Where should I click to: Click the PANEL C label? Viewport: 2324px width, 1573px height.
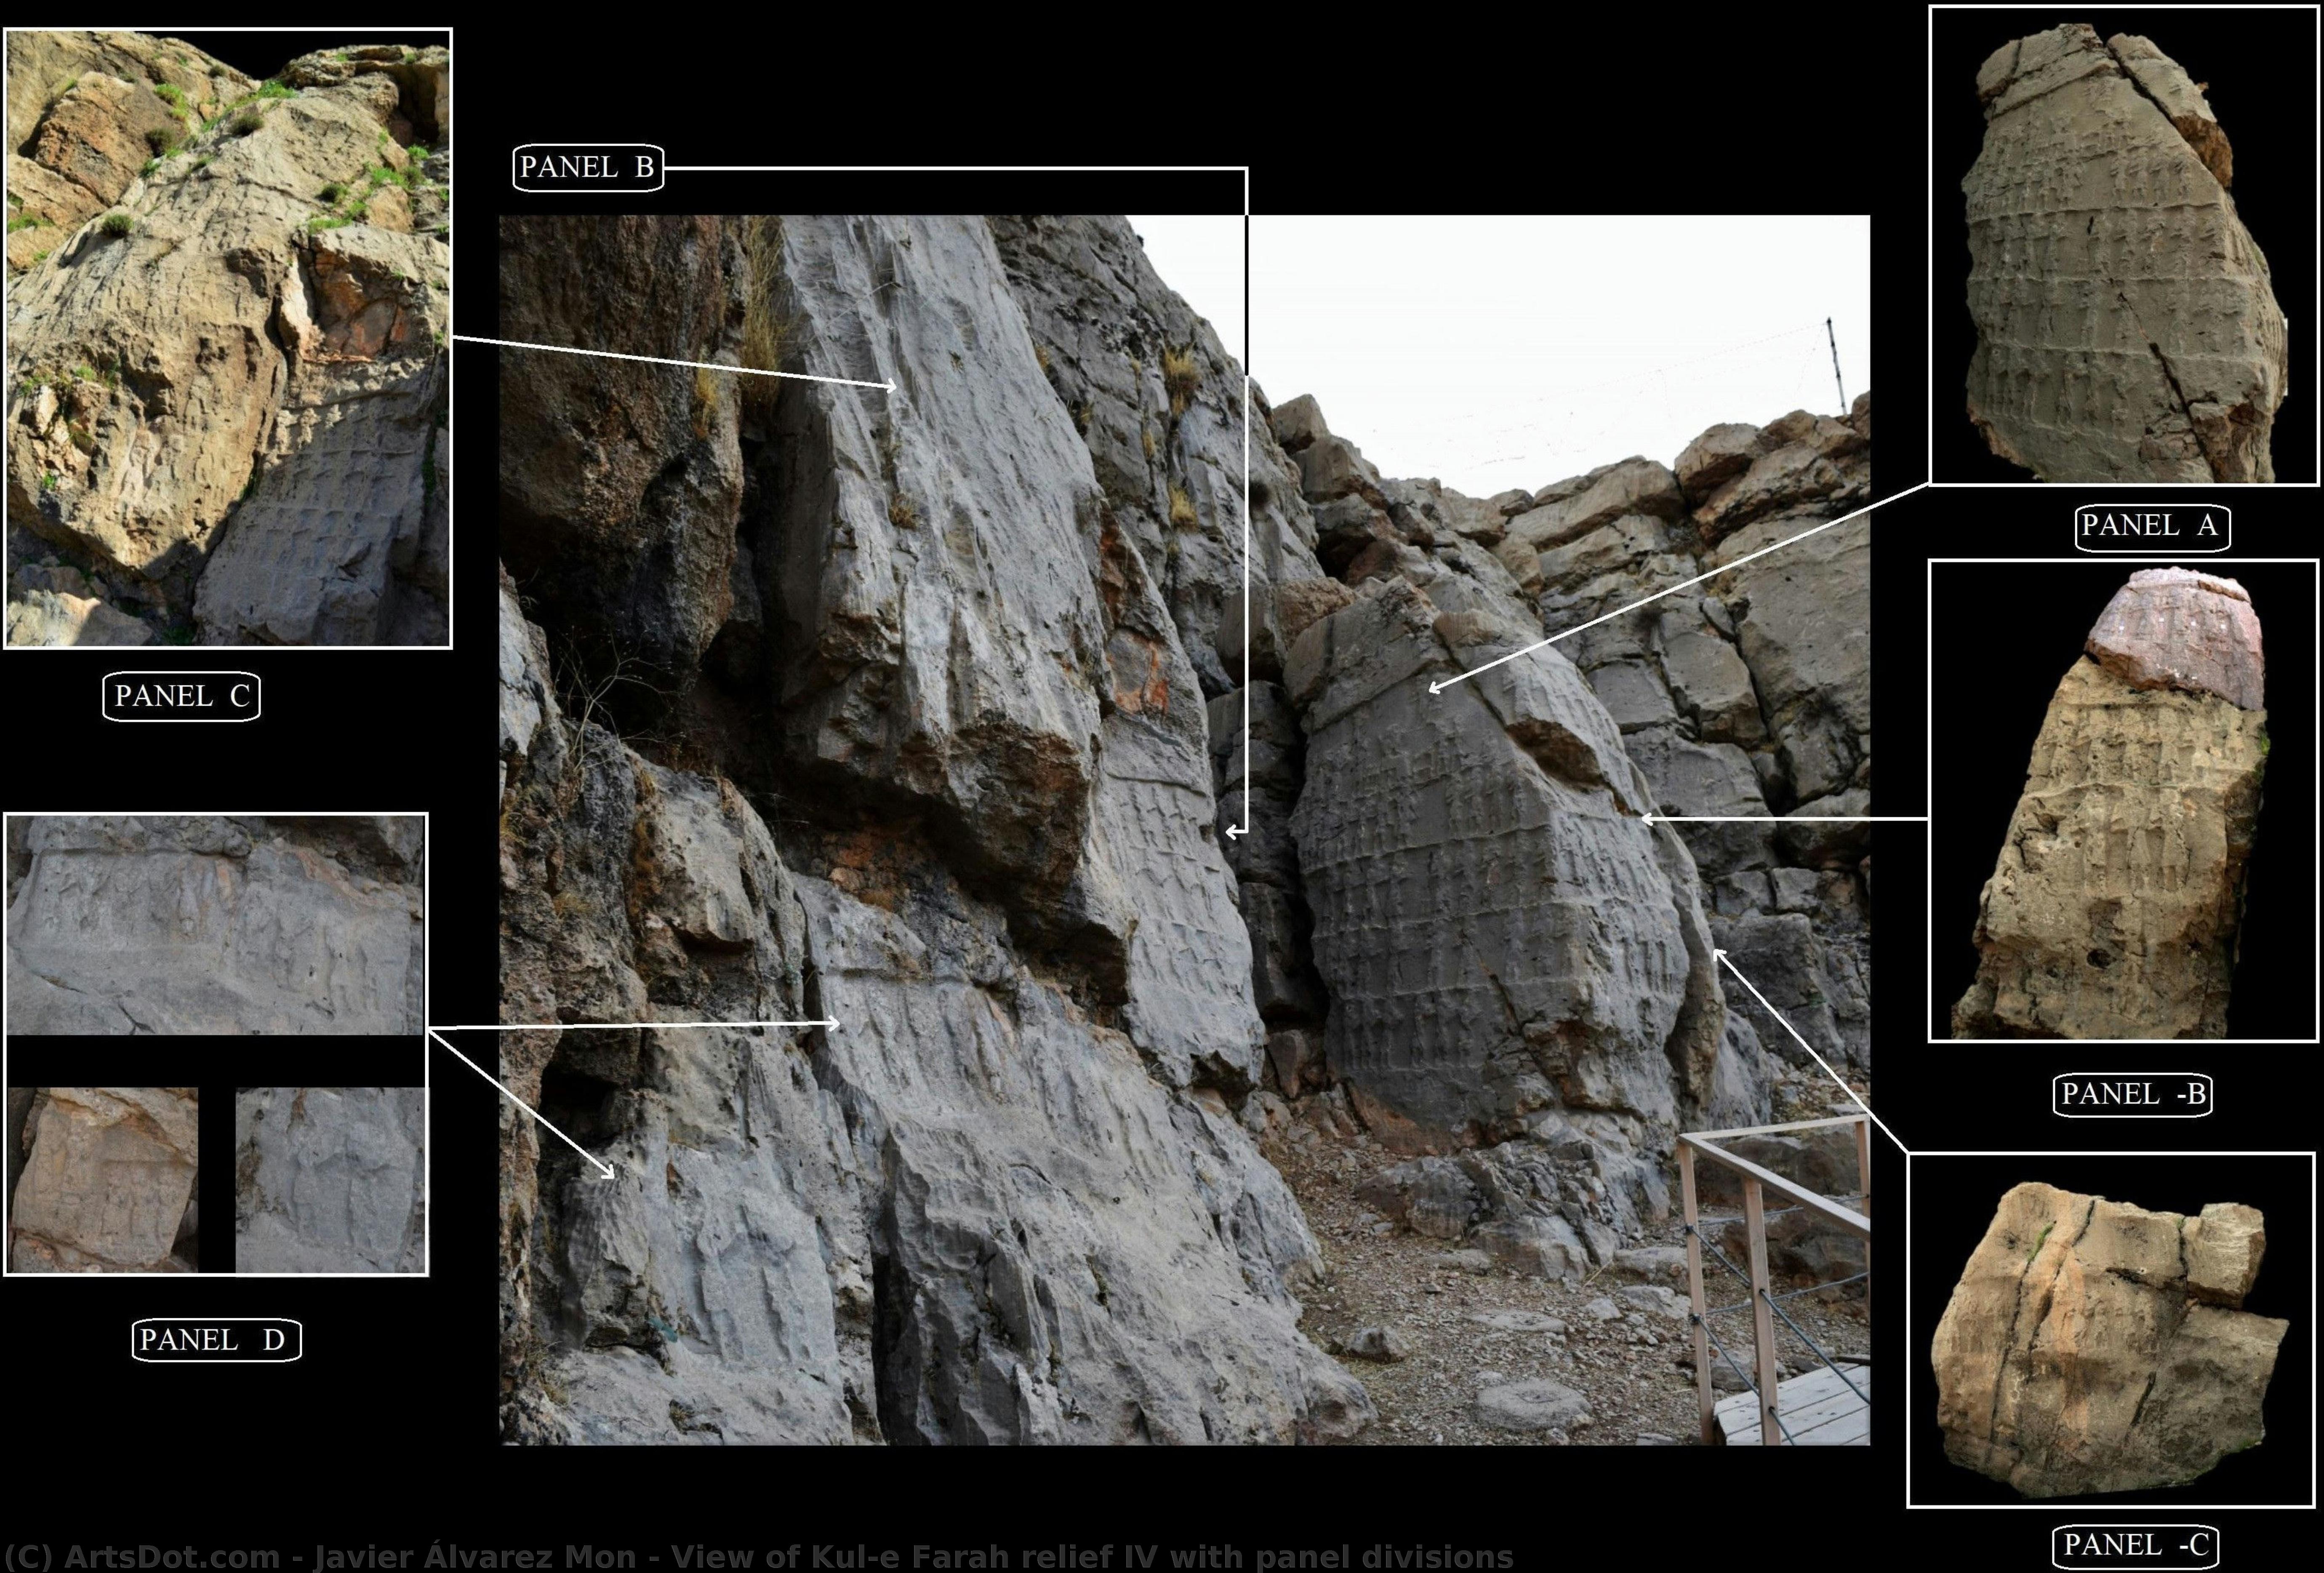pyautogui.click(x=182, y=697)
